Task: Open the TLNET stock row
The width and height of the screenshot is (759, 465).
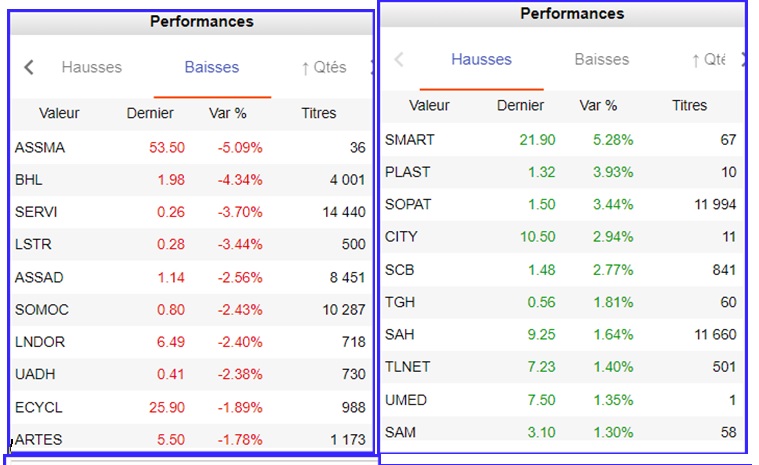Action: tap(408, 367)
